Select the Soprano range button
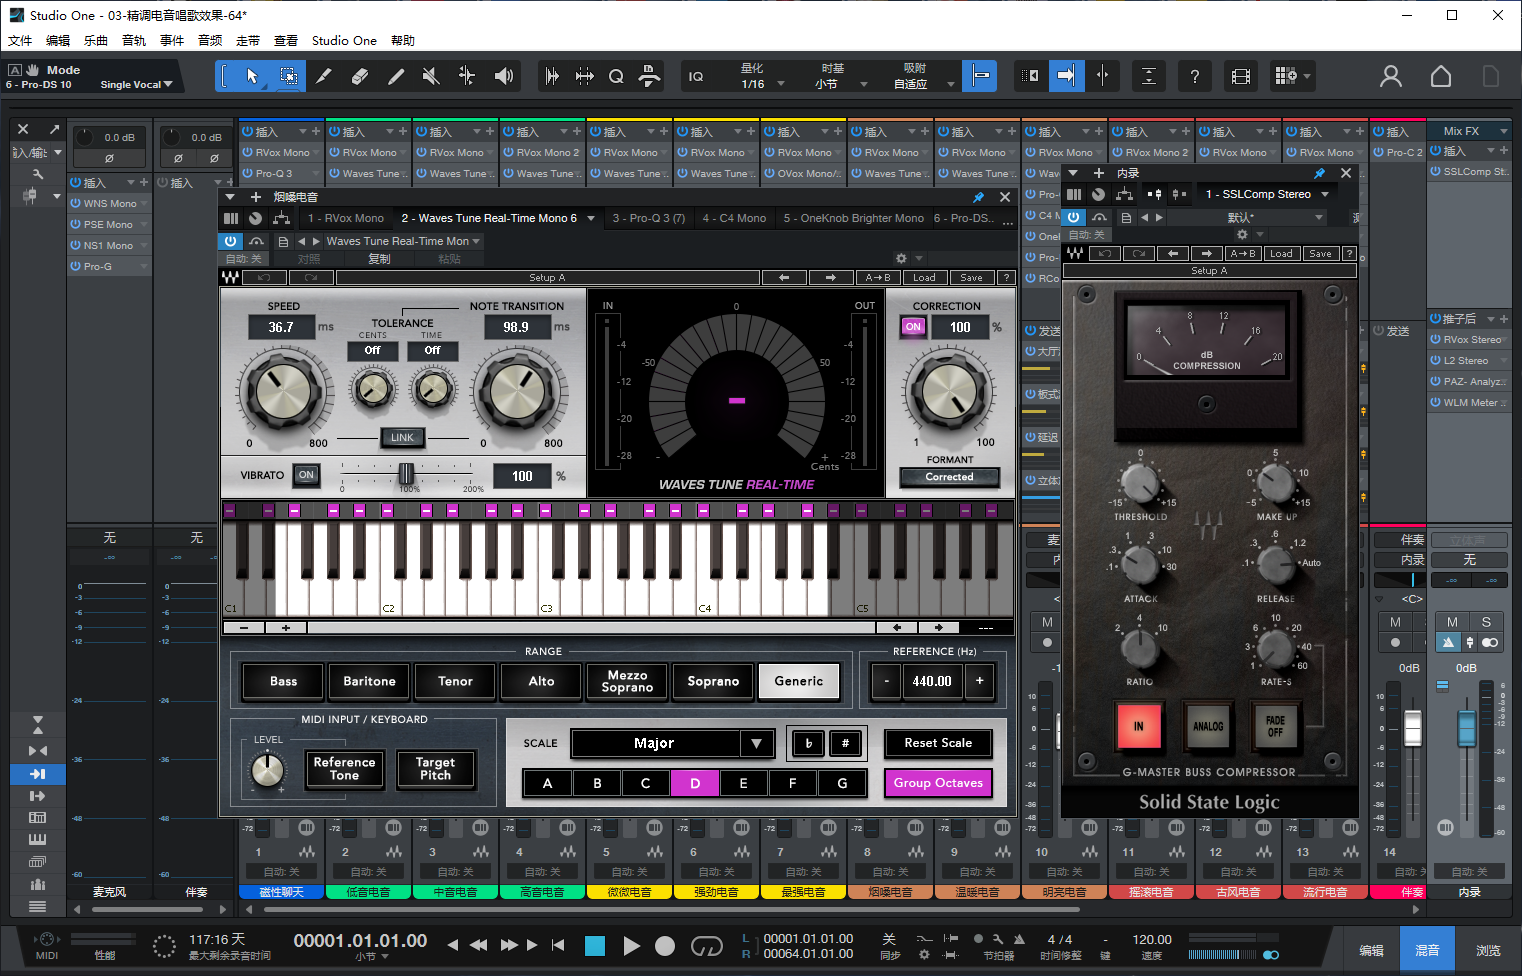Image resolution: width=1522 pixels, height=976 pixels. click(x=713, y=681)
